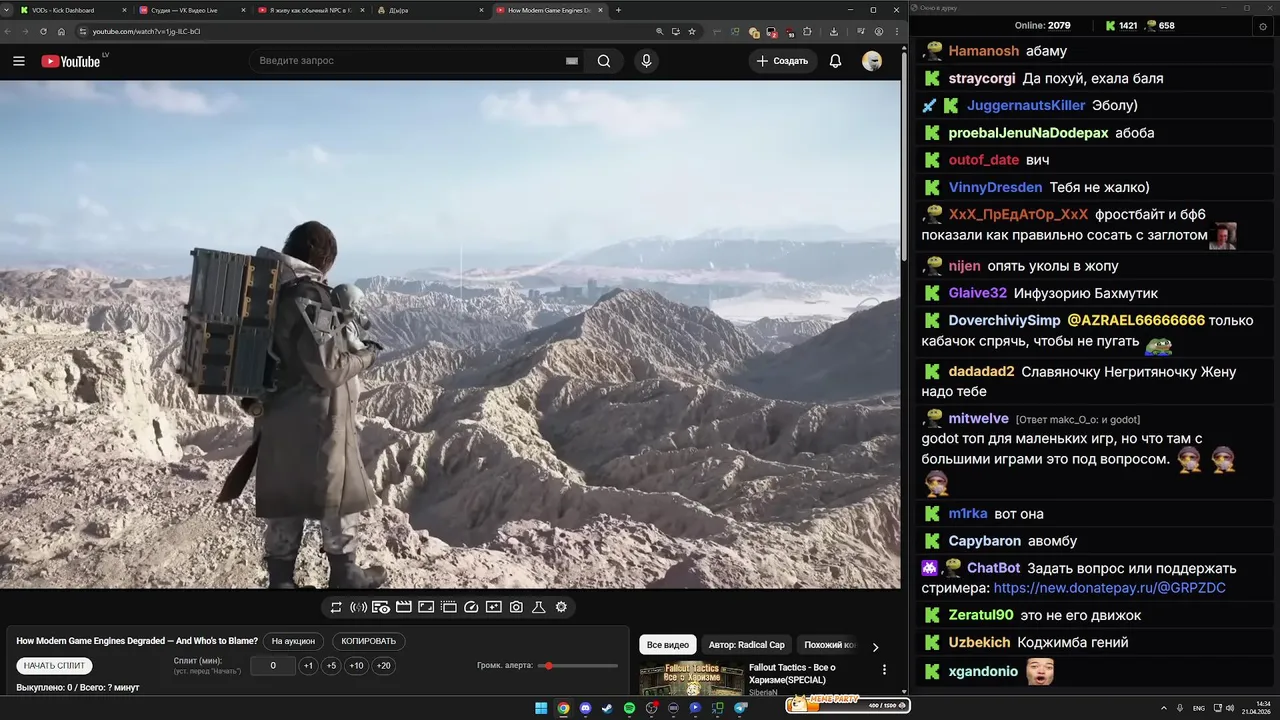Image resolution: width=1280 pixels, height=720 pixels.
Task: Open Fallout Tactics video thumbnail
Action: 691,679
